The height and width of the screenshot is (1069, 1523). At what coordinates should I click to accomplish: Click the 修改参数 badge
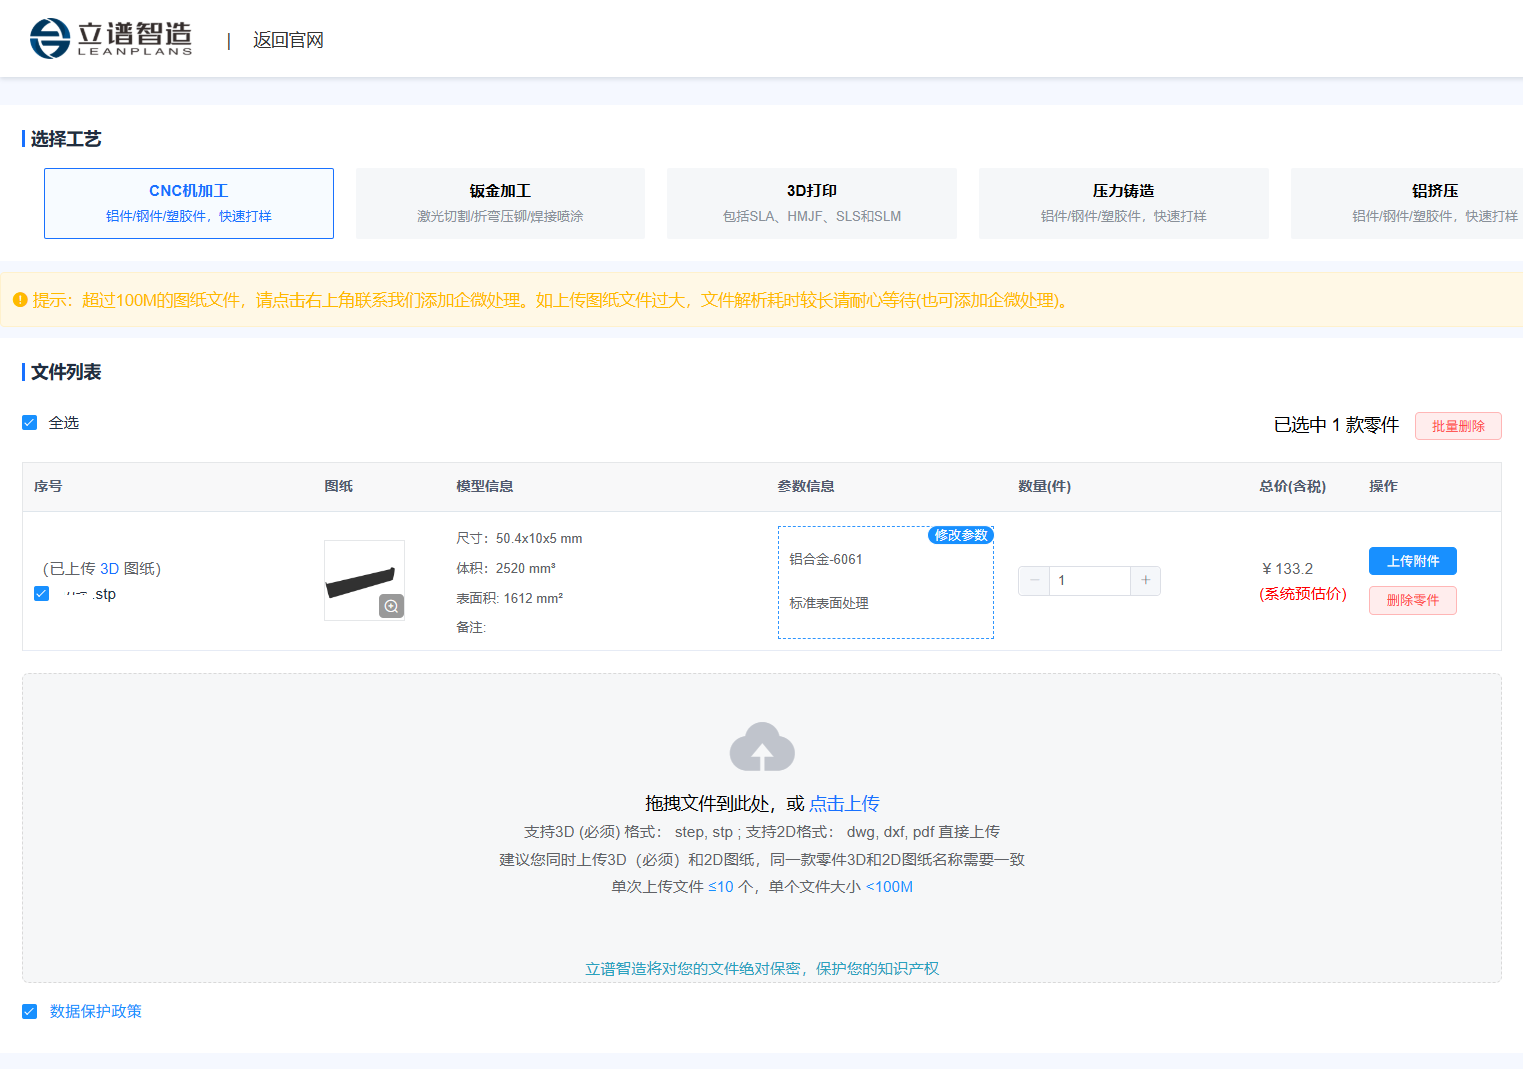[961, 535]
